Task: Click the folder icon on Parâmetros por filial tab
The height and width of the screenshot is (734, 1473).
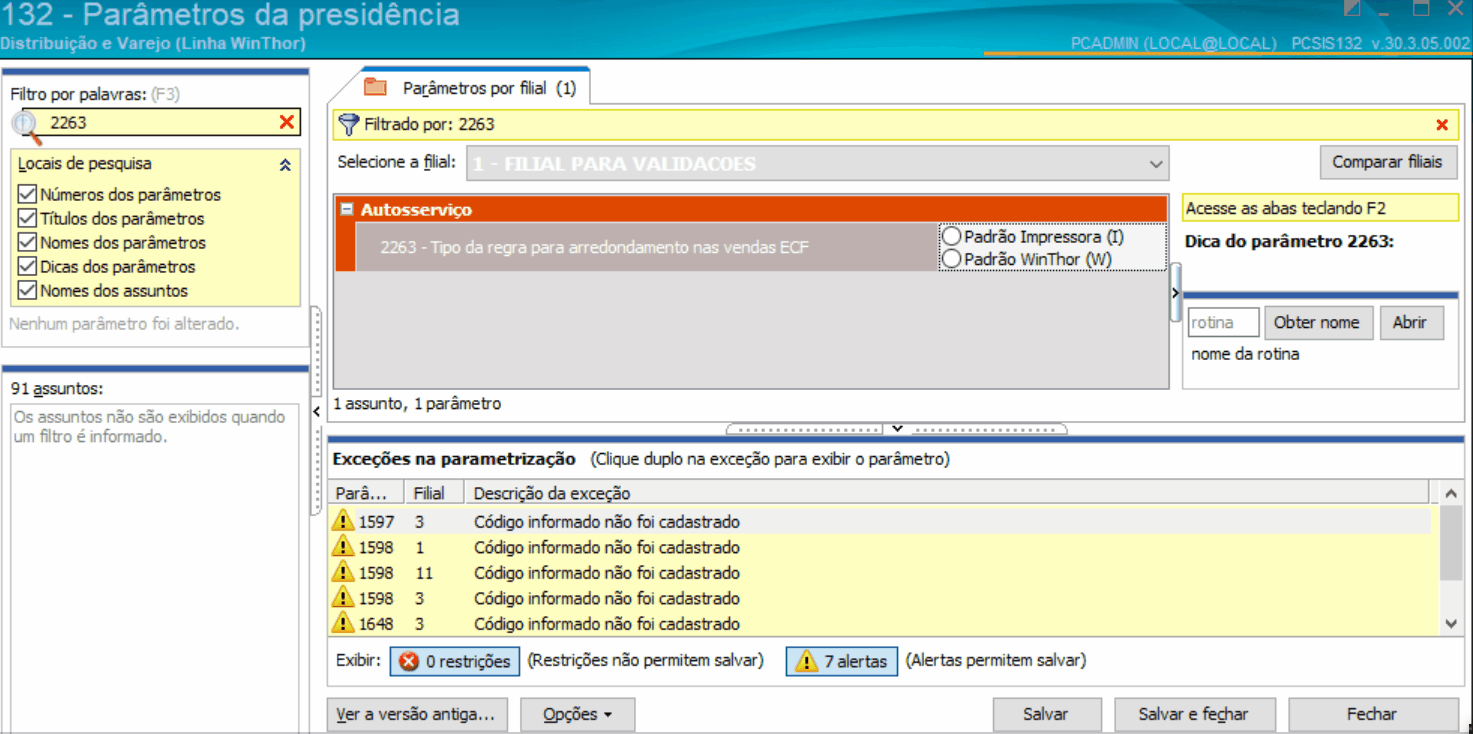Action: 375,87
